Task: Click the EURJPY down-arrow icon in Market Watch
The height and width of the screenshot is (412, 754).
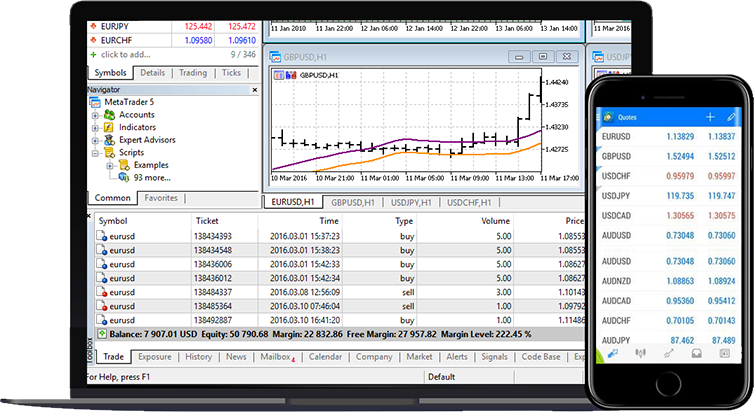Action: [93, 26]
